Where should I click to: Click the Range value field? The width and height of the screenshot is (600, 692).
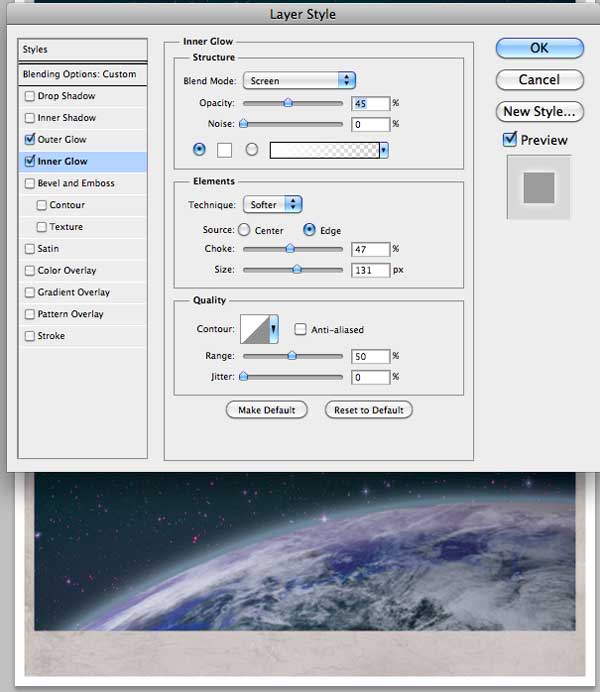point(371,356)
